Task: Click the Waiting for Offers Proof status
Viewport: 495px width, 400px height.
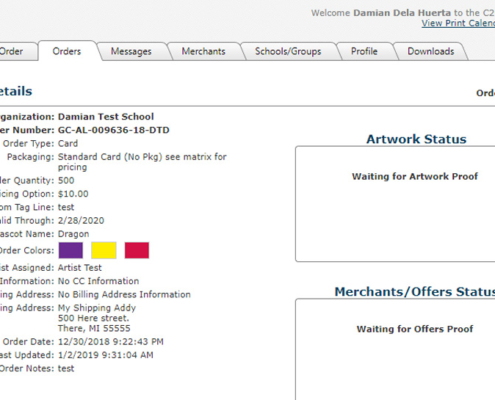Action: [x=415, y=329]
